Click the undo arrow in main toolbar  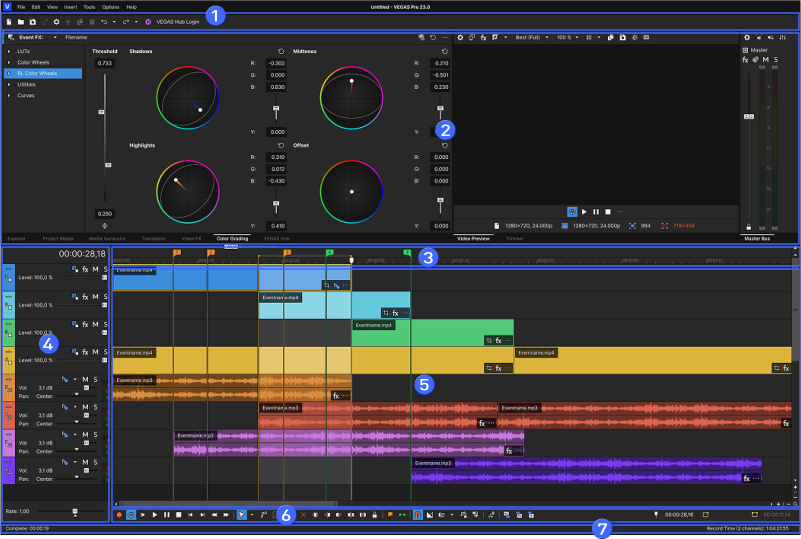point(103,21)
